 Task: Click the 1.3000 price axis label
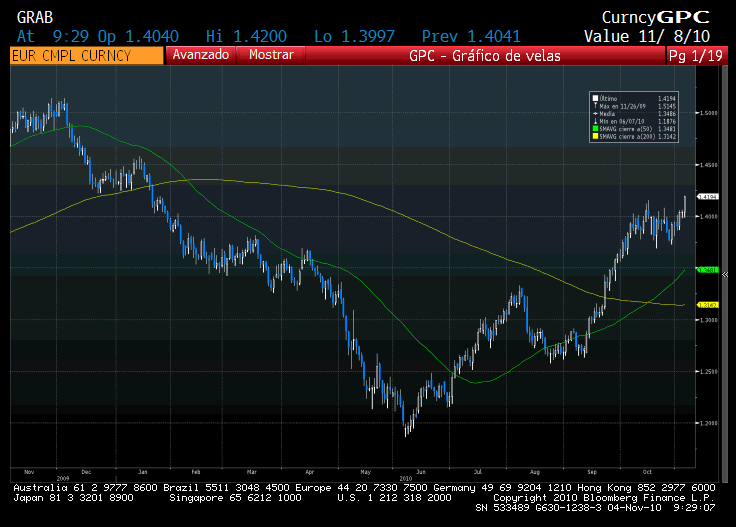pyautogui.click(x=709, y=320)
